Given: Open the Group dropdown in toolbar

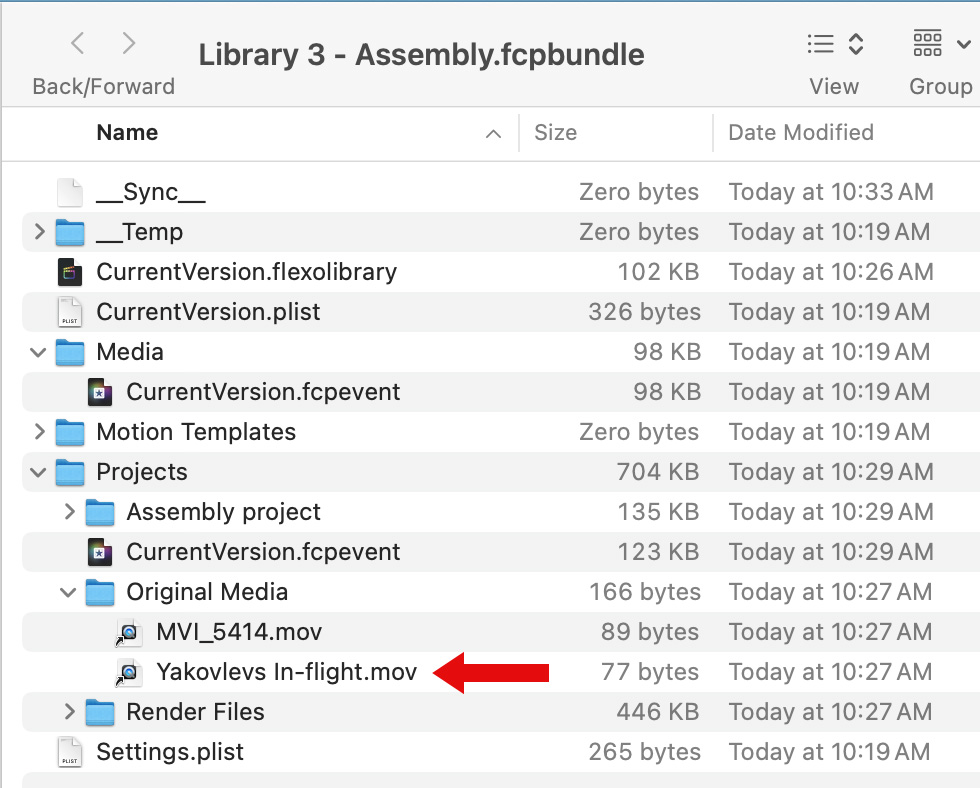Looking at the screenshot, I should click(x=940, y=44).
